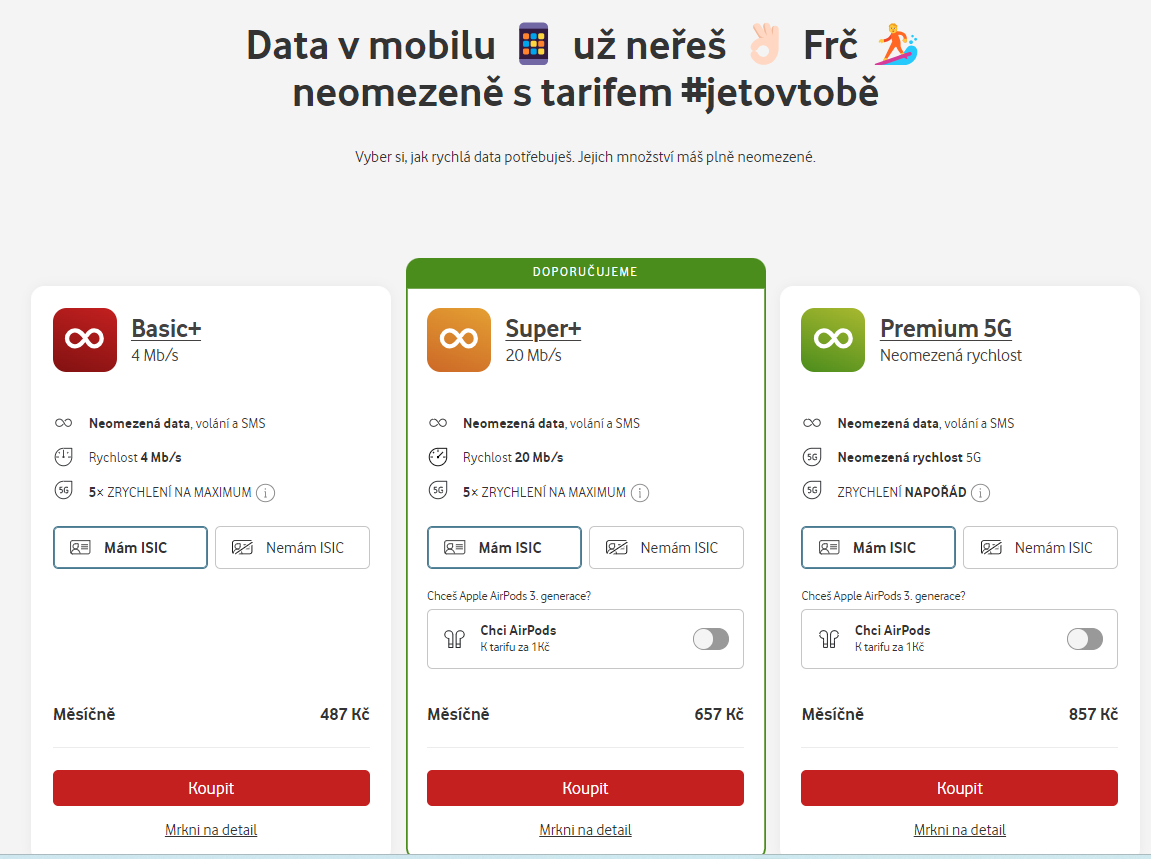Buy the Basic+ plan with Koupit

211,788
